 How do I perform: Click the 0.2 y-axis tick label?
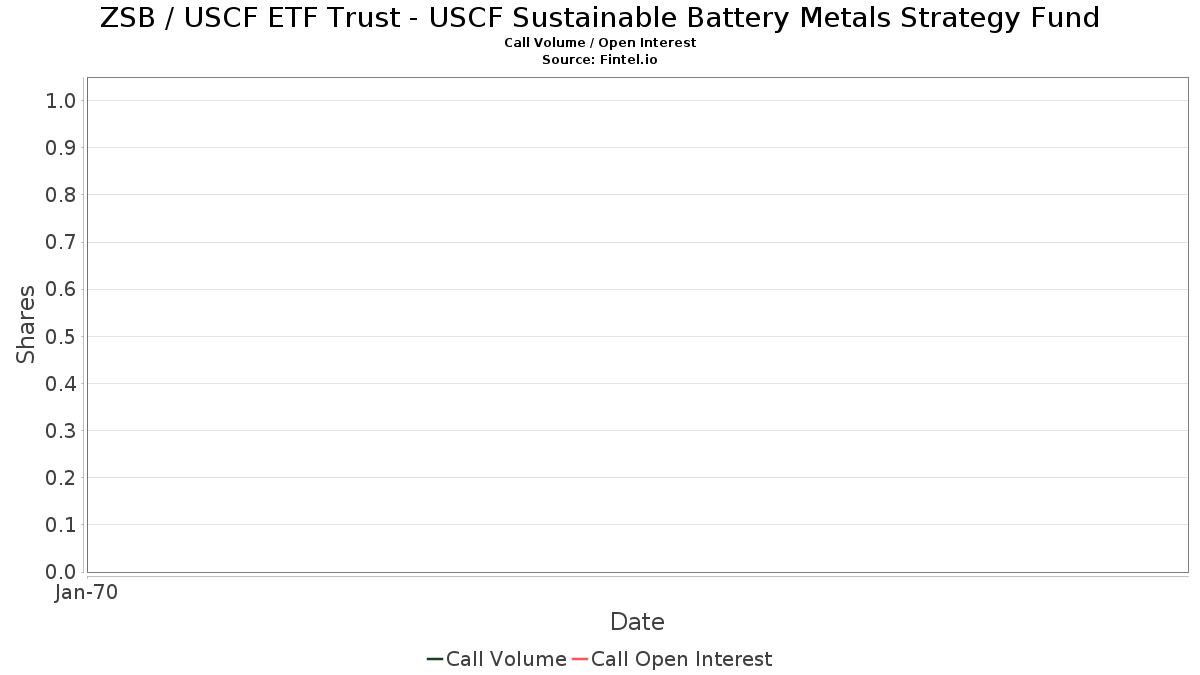[61, 478]
